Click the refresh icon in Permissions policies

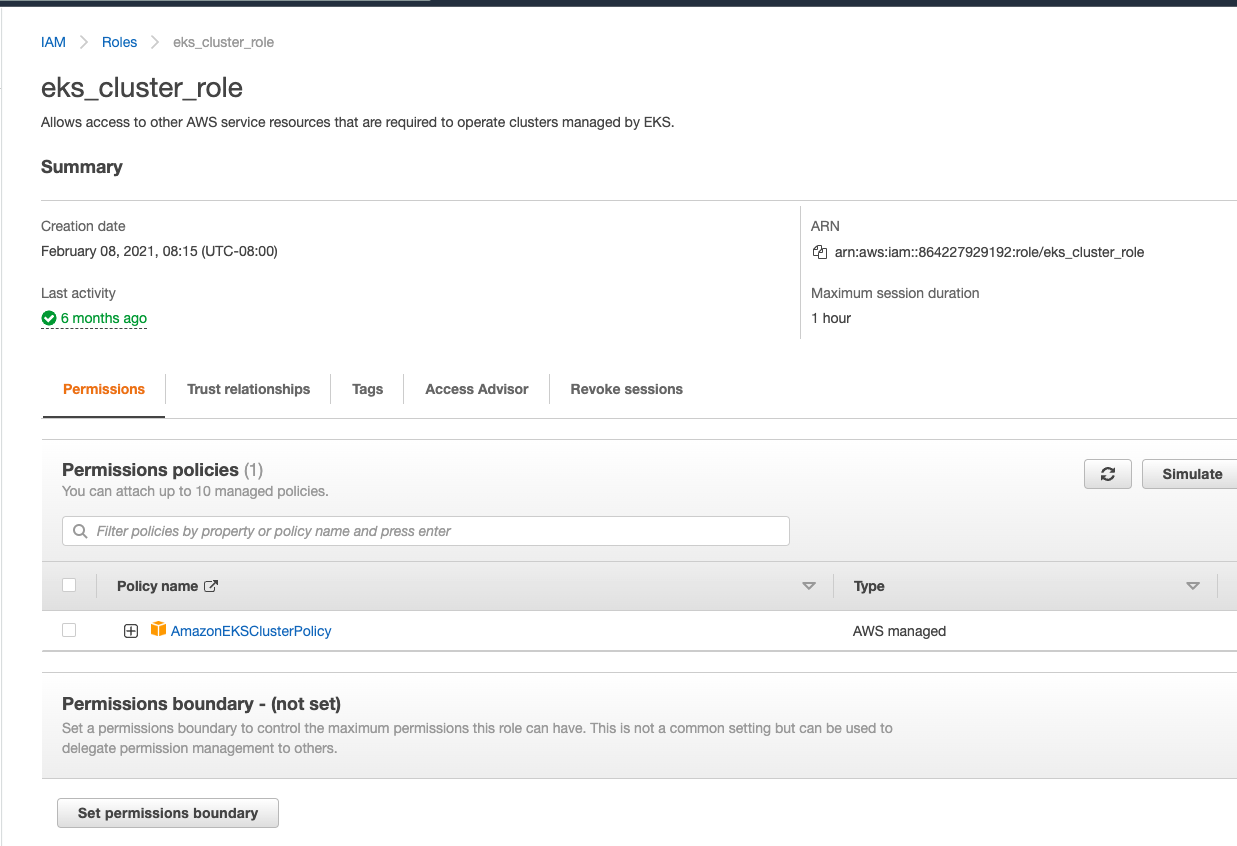pyautogui.click(x=1107, y=474)
